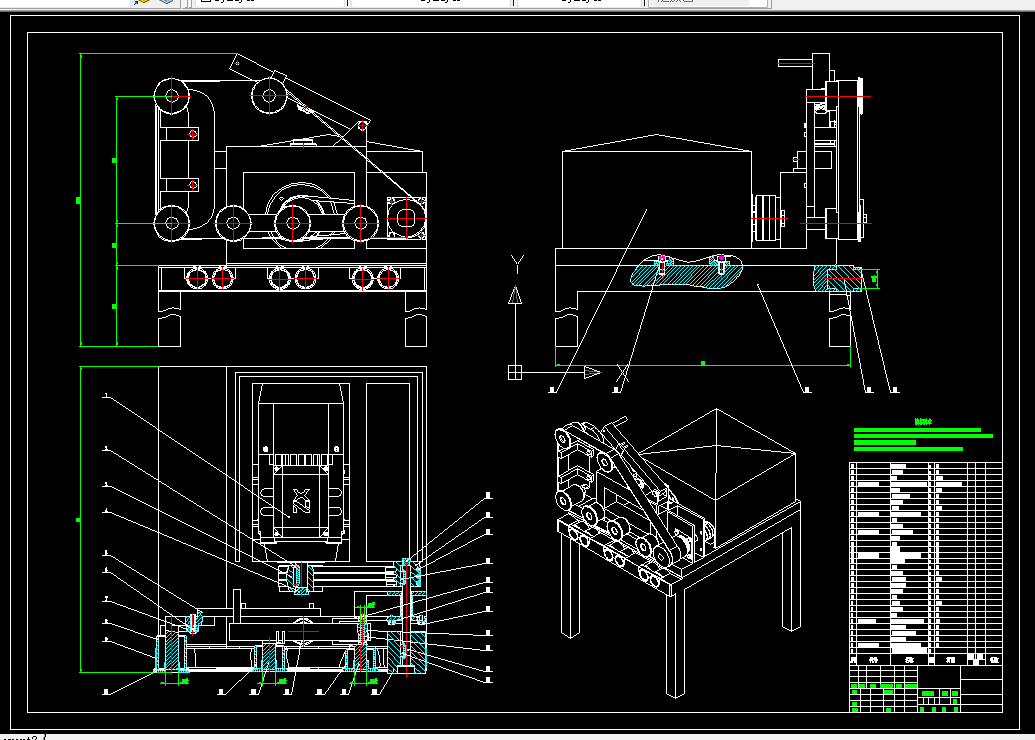Image resolution: width=1035 pixels, height=740 pixels.
Task: Click the green horizontal width dimension under side view
Action: click(x=702, y=364)
